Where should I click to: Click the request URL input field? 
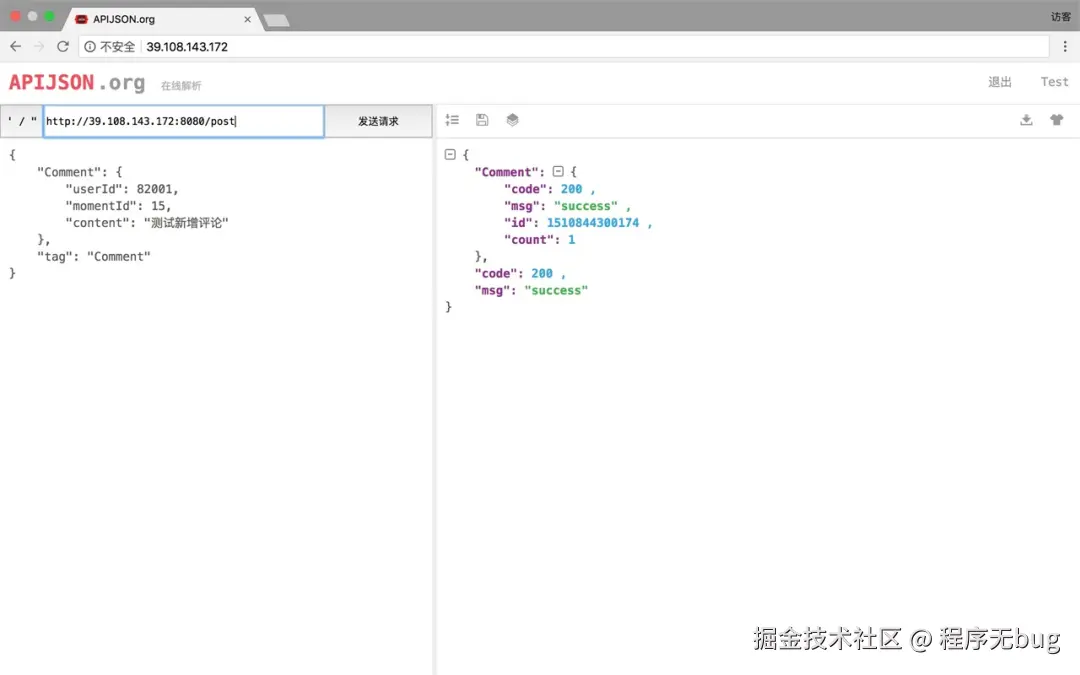point(183,121)
